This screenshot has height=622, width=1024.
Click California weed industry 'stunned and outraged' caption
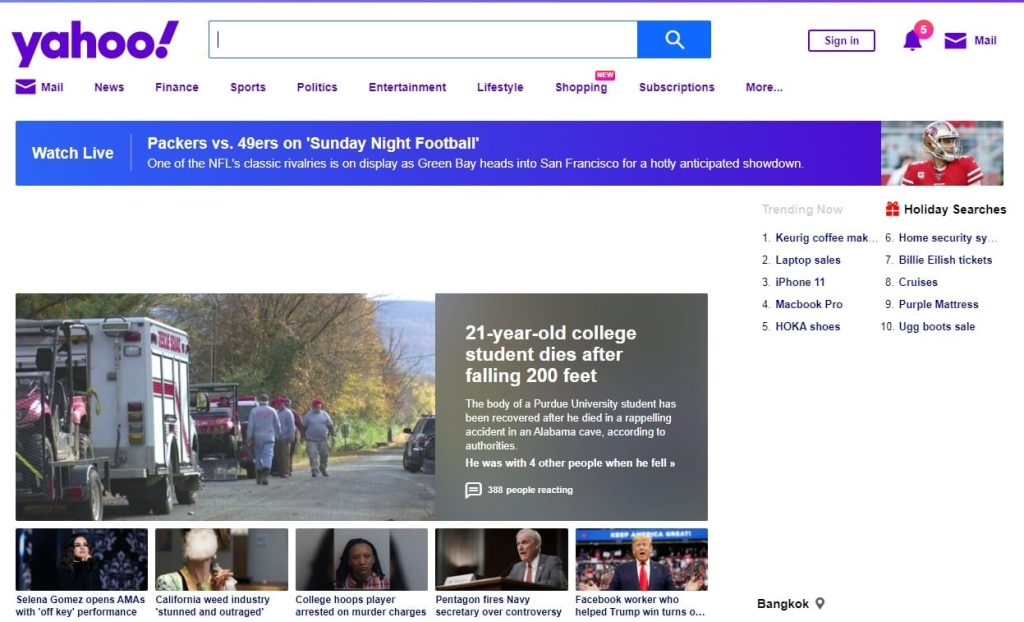click(212, 606)
